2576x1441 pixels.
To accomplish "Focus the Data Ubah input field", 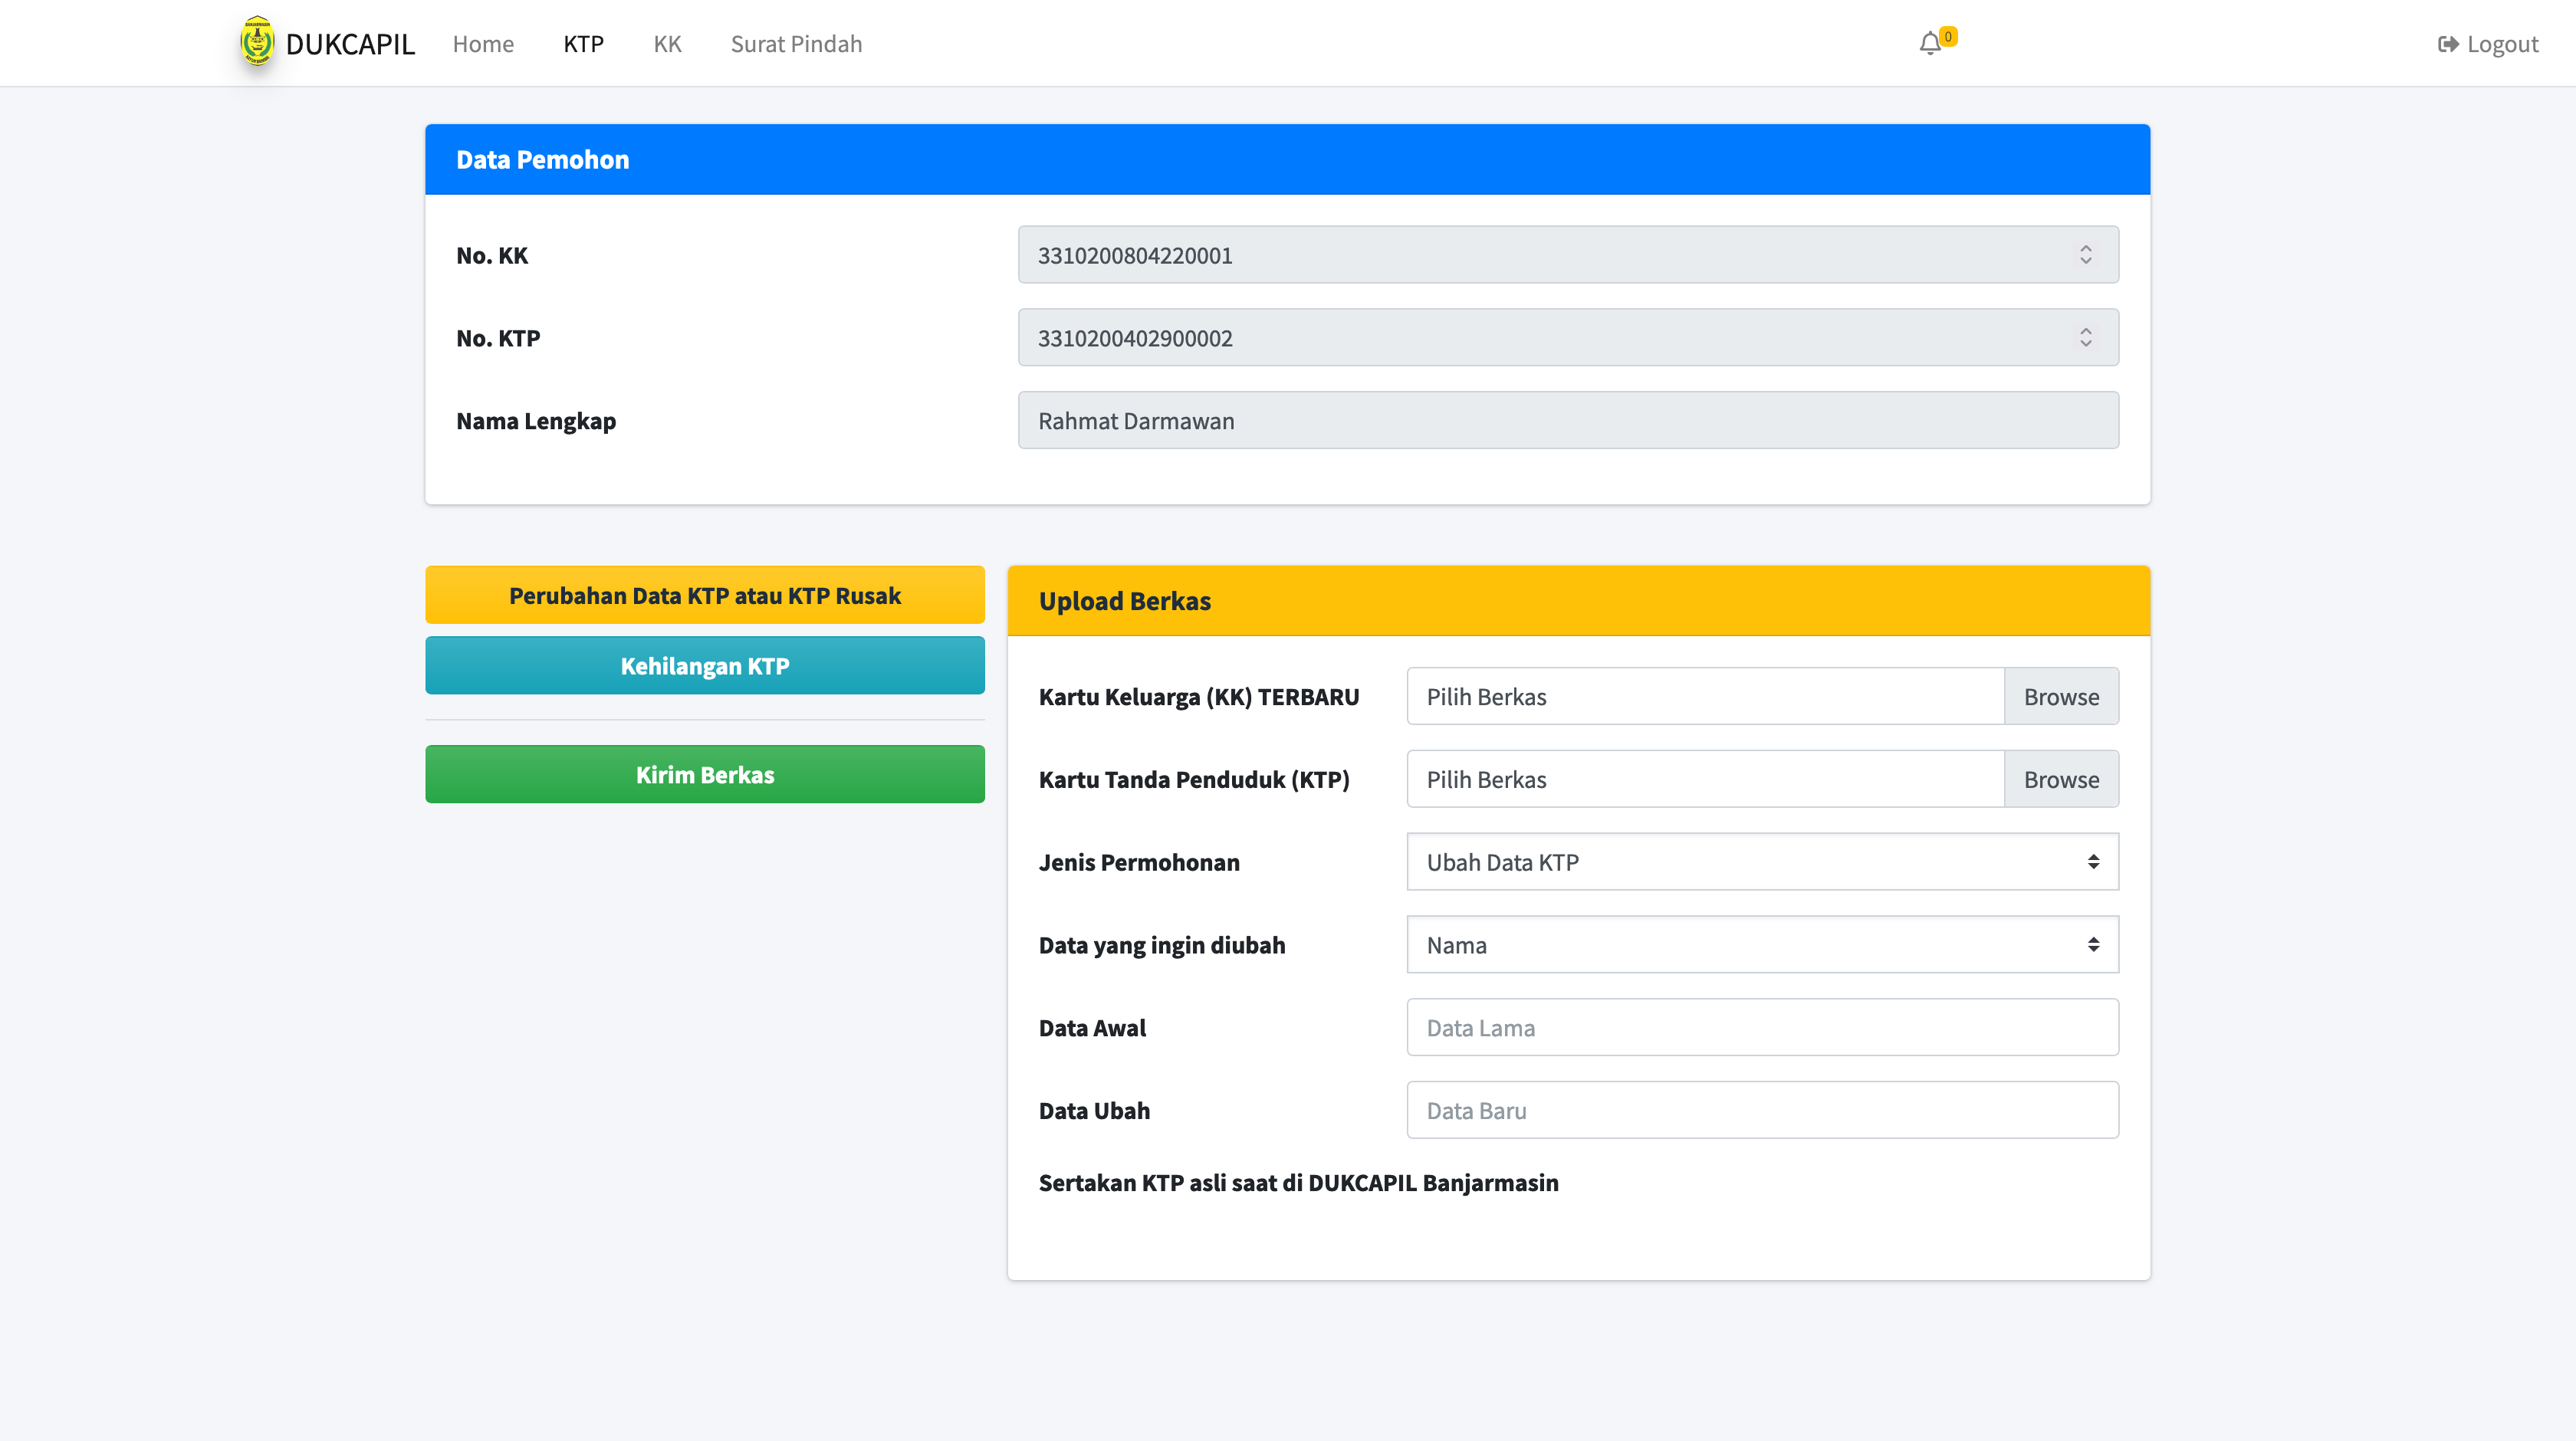I will pyautogui.click(x=1761, y=1111).
